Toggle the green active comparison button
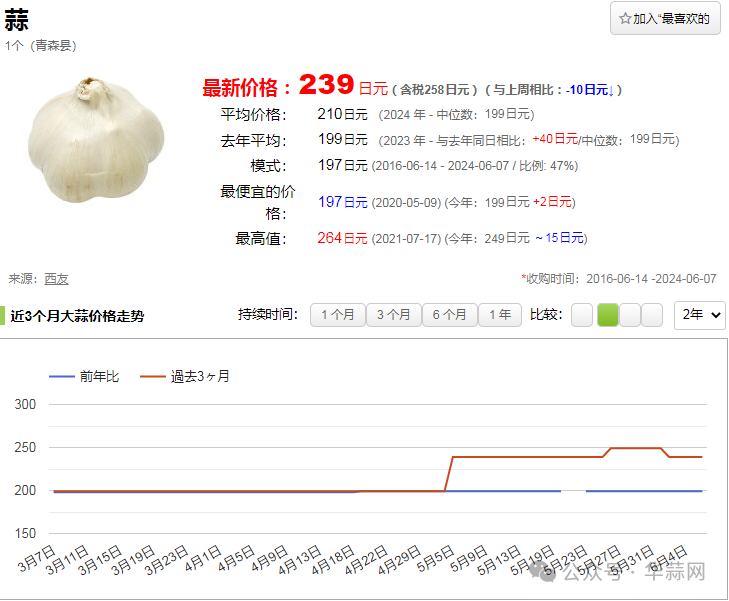This screenshot has width=729, height=601. pyautogui.click(x=607, y=315)
